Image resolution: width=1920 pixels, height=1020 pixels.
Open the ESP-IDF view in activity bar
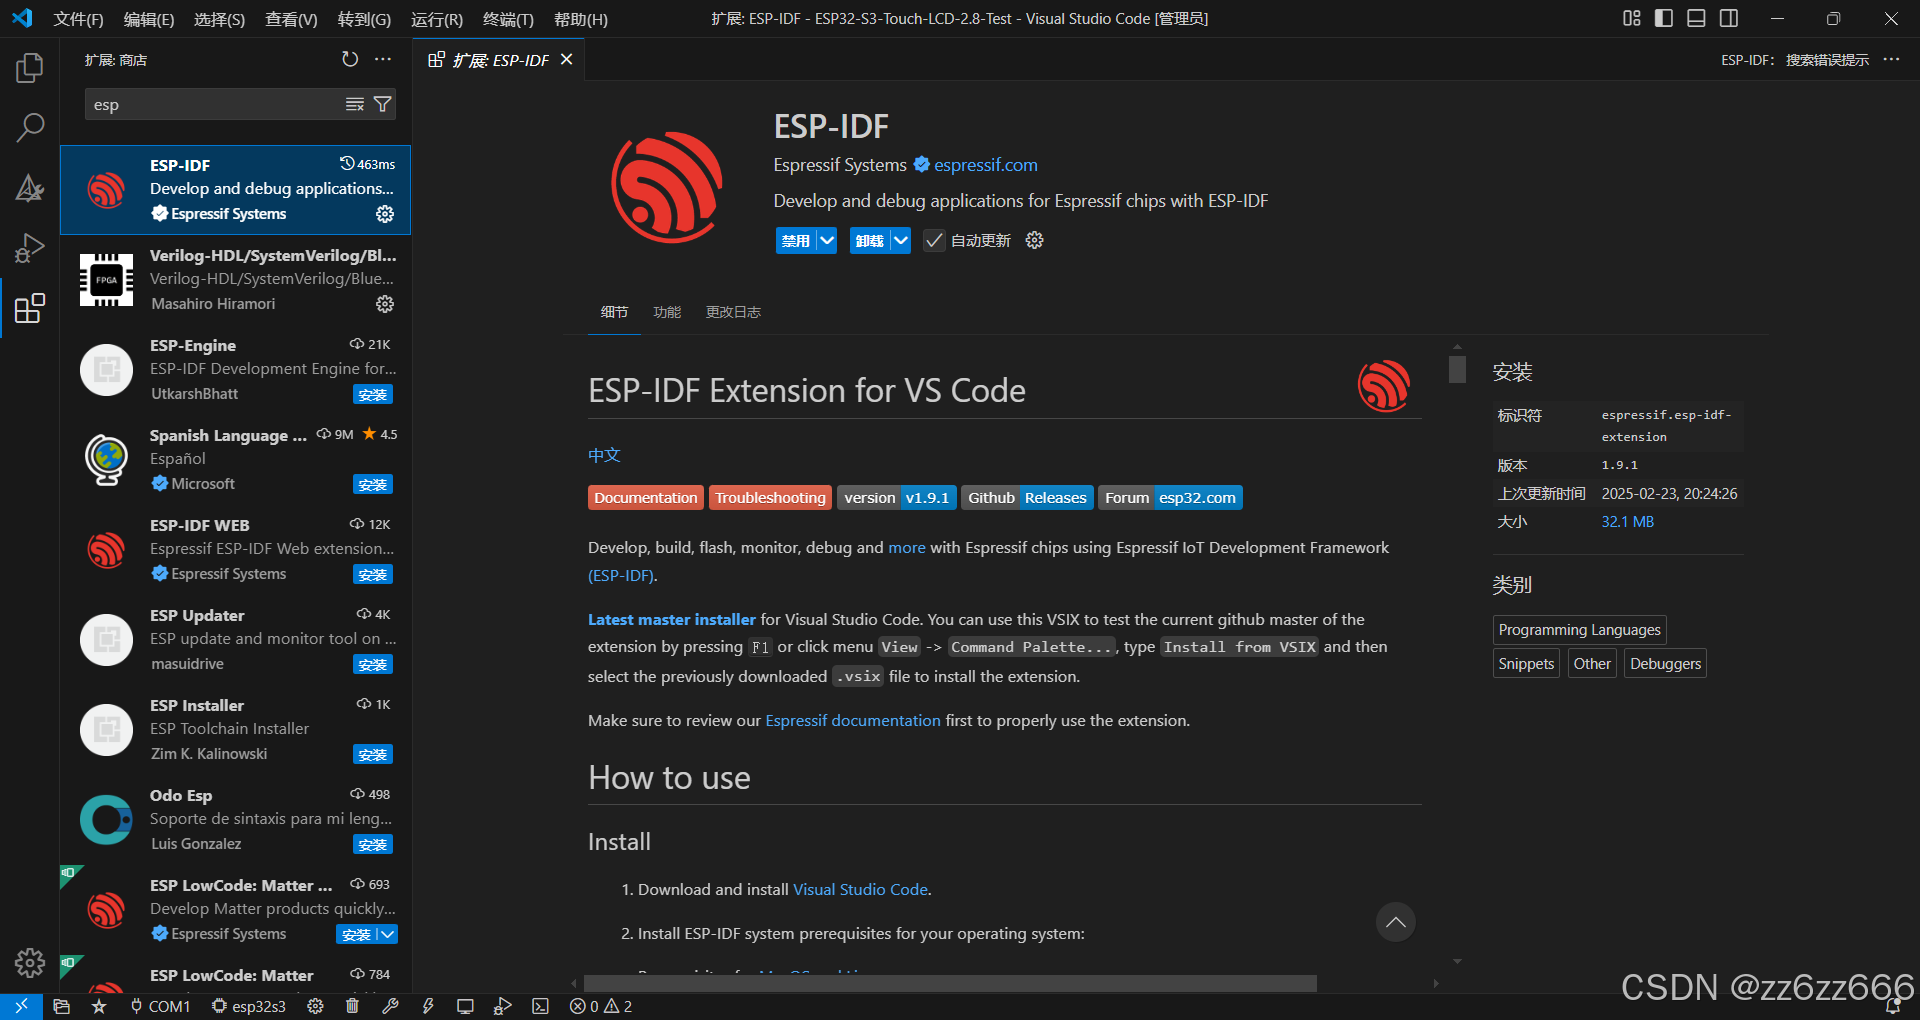coord(30,187)
